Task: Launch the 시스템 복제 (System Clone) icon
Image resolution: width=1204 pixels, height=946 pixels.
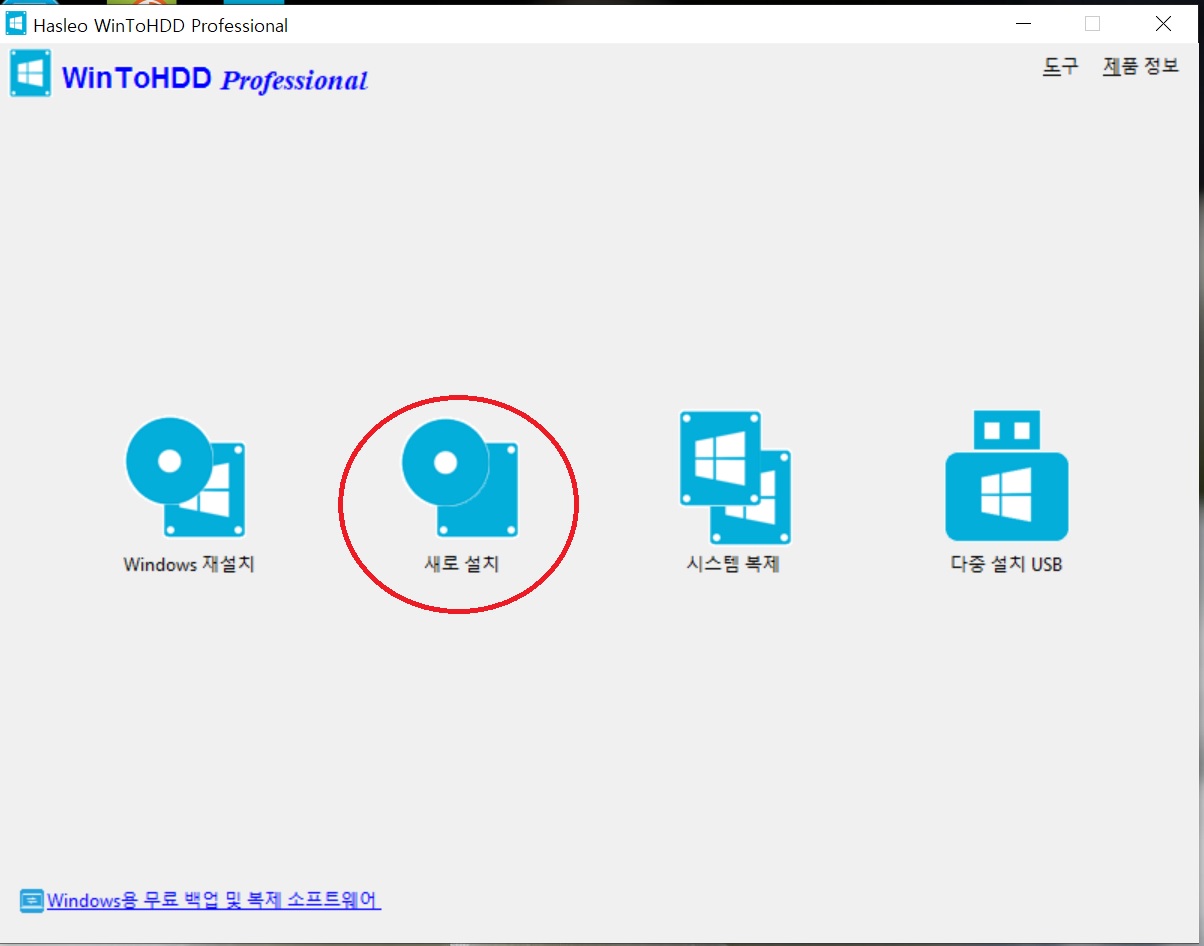Action: coord(735,477)
